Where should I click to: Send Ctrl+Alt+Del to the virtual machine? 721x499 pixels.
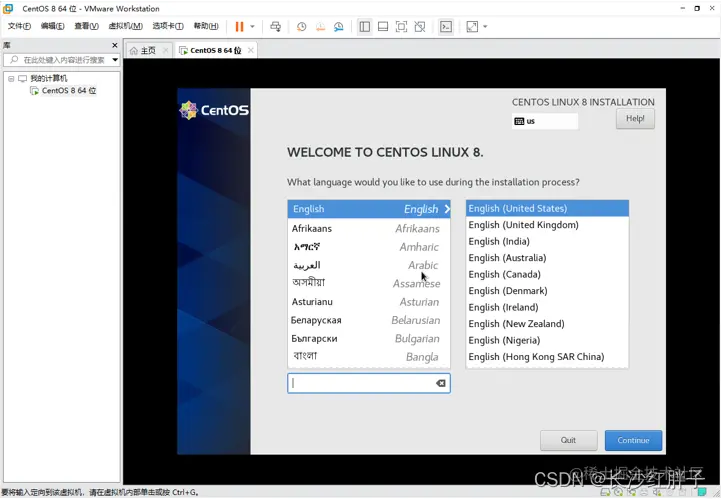[x=275, y=27]
